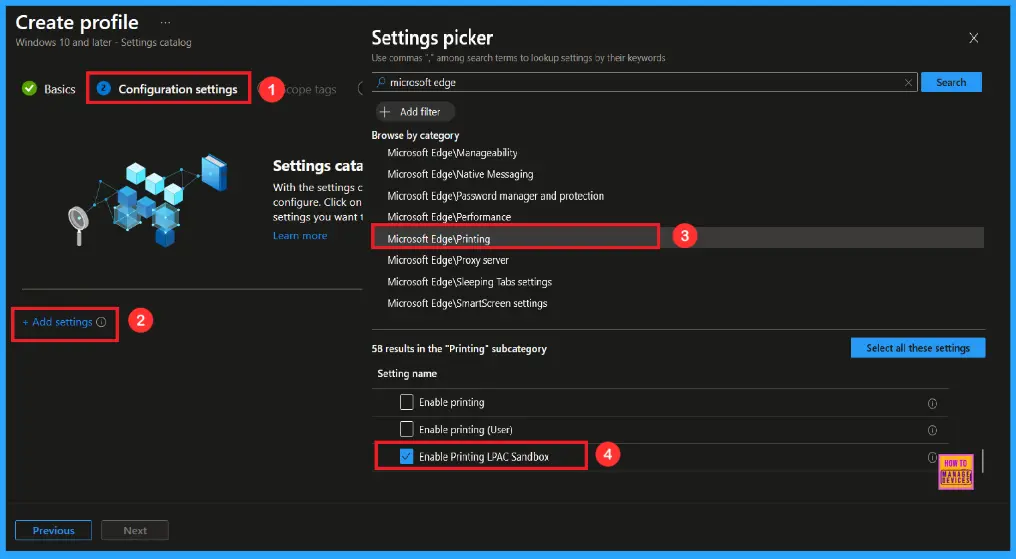This screenshot has height=559, width=1016.
Task: Open info for Enable printing setting
Action: pyautogui.click(x=932, y=404)
